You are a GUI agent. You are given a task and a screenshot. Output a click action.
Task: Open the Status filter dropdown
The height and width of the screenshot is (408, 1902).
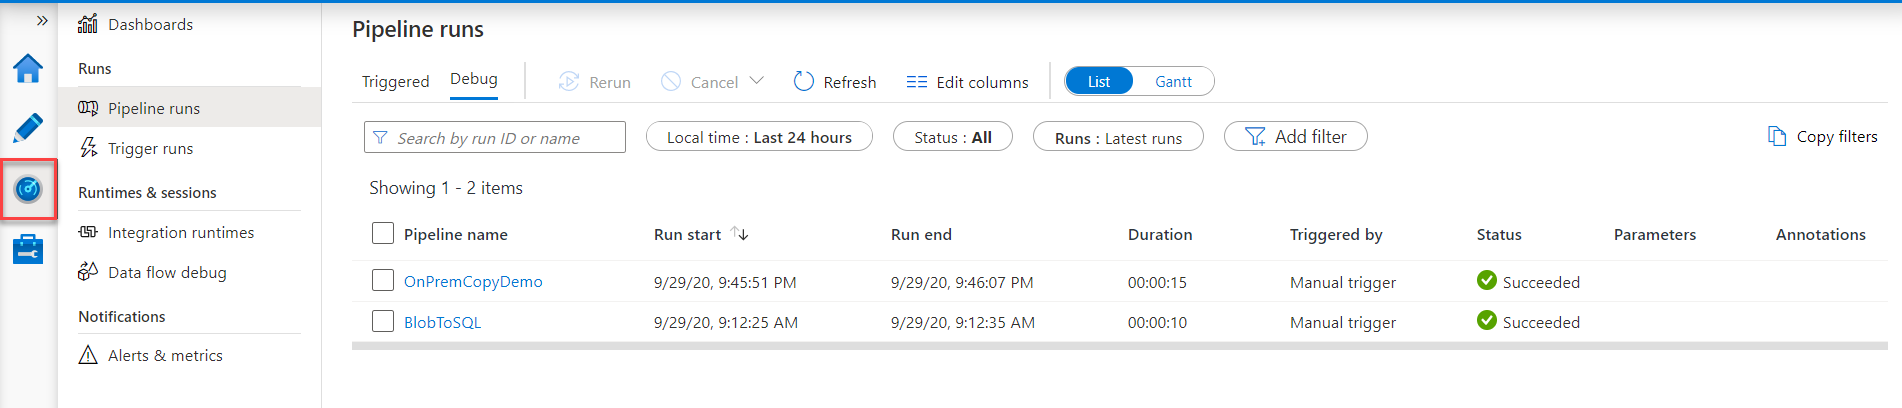point(952,137)
